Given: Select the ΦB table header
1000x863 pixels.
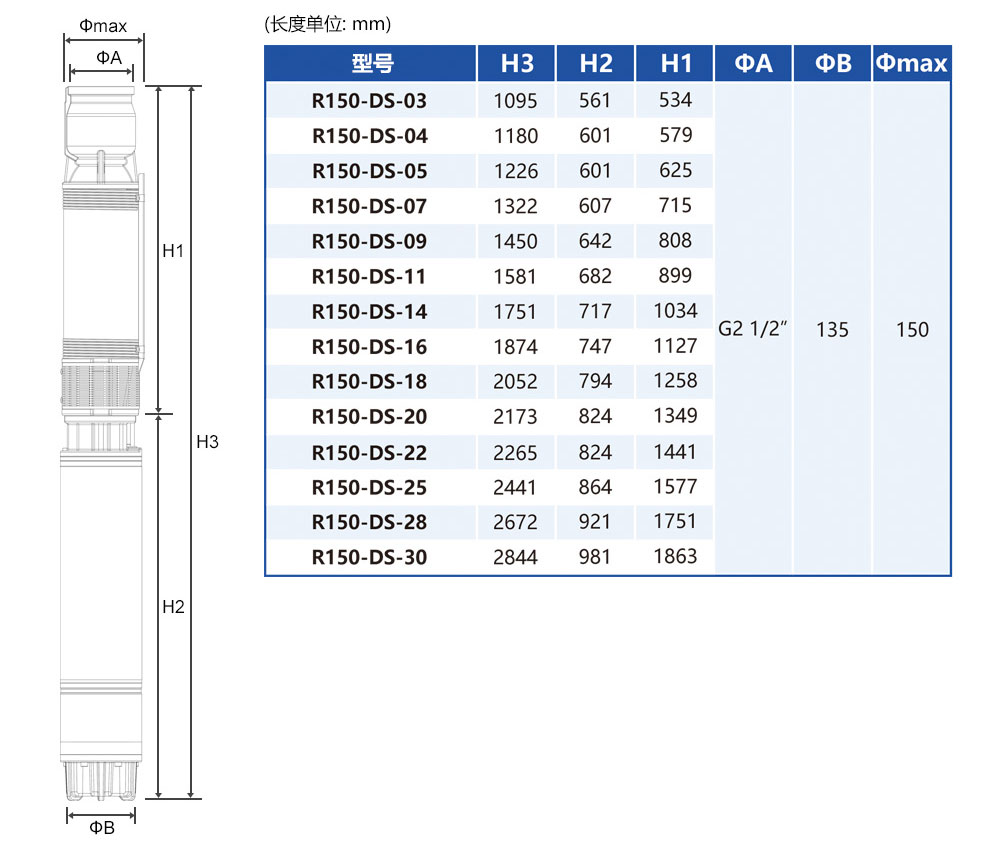Looking at the screenshot, I should tap(832, 64).
